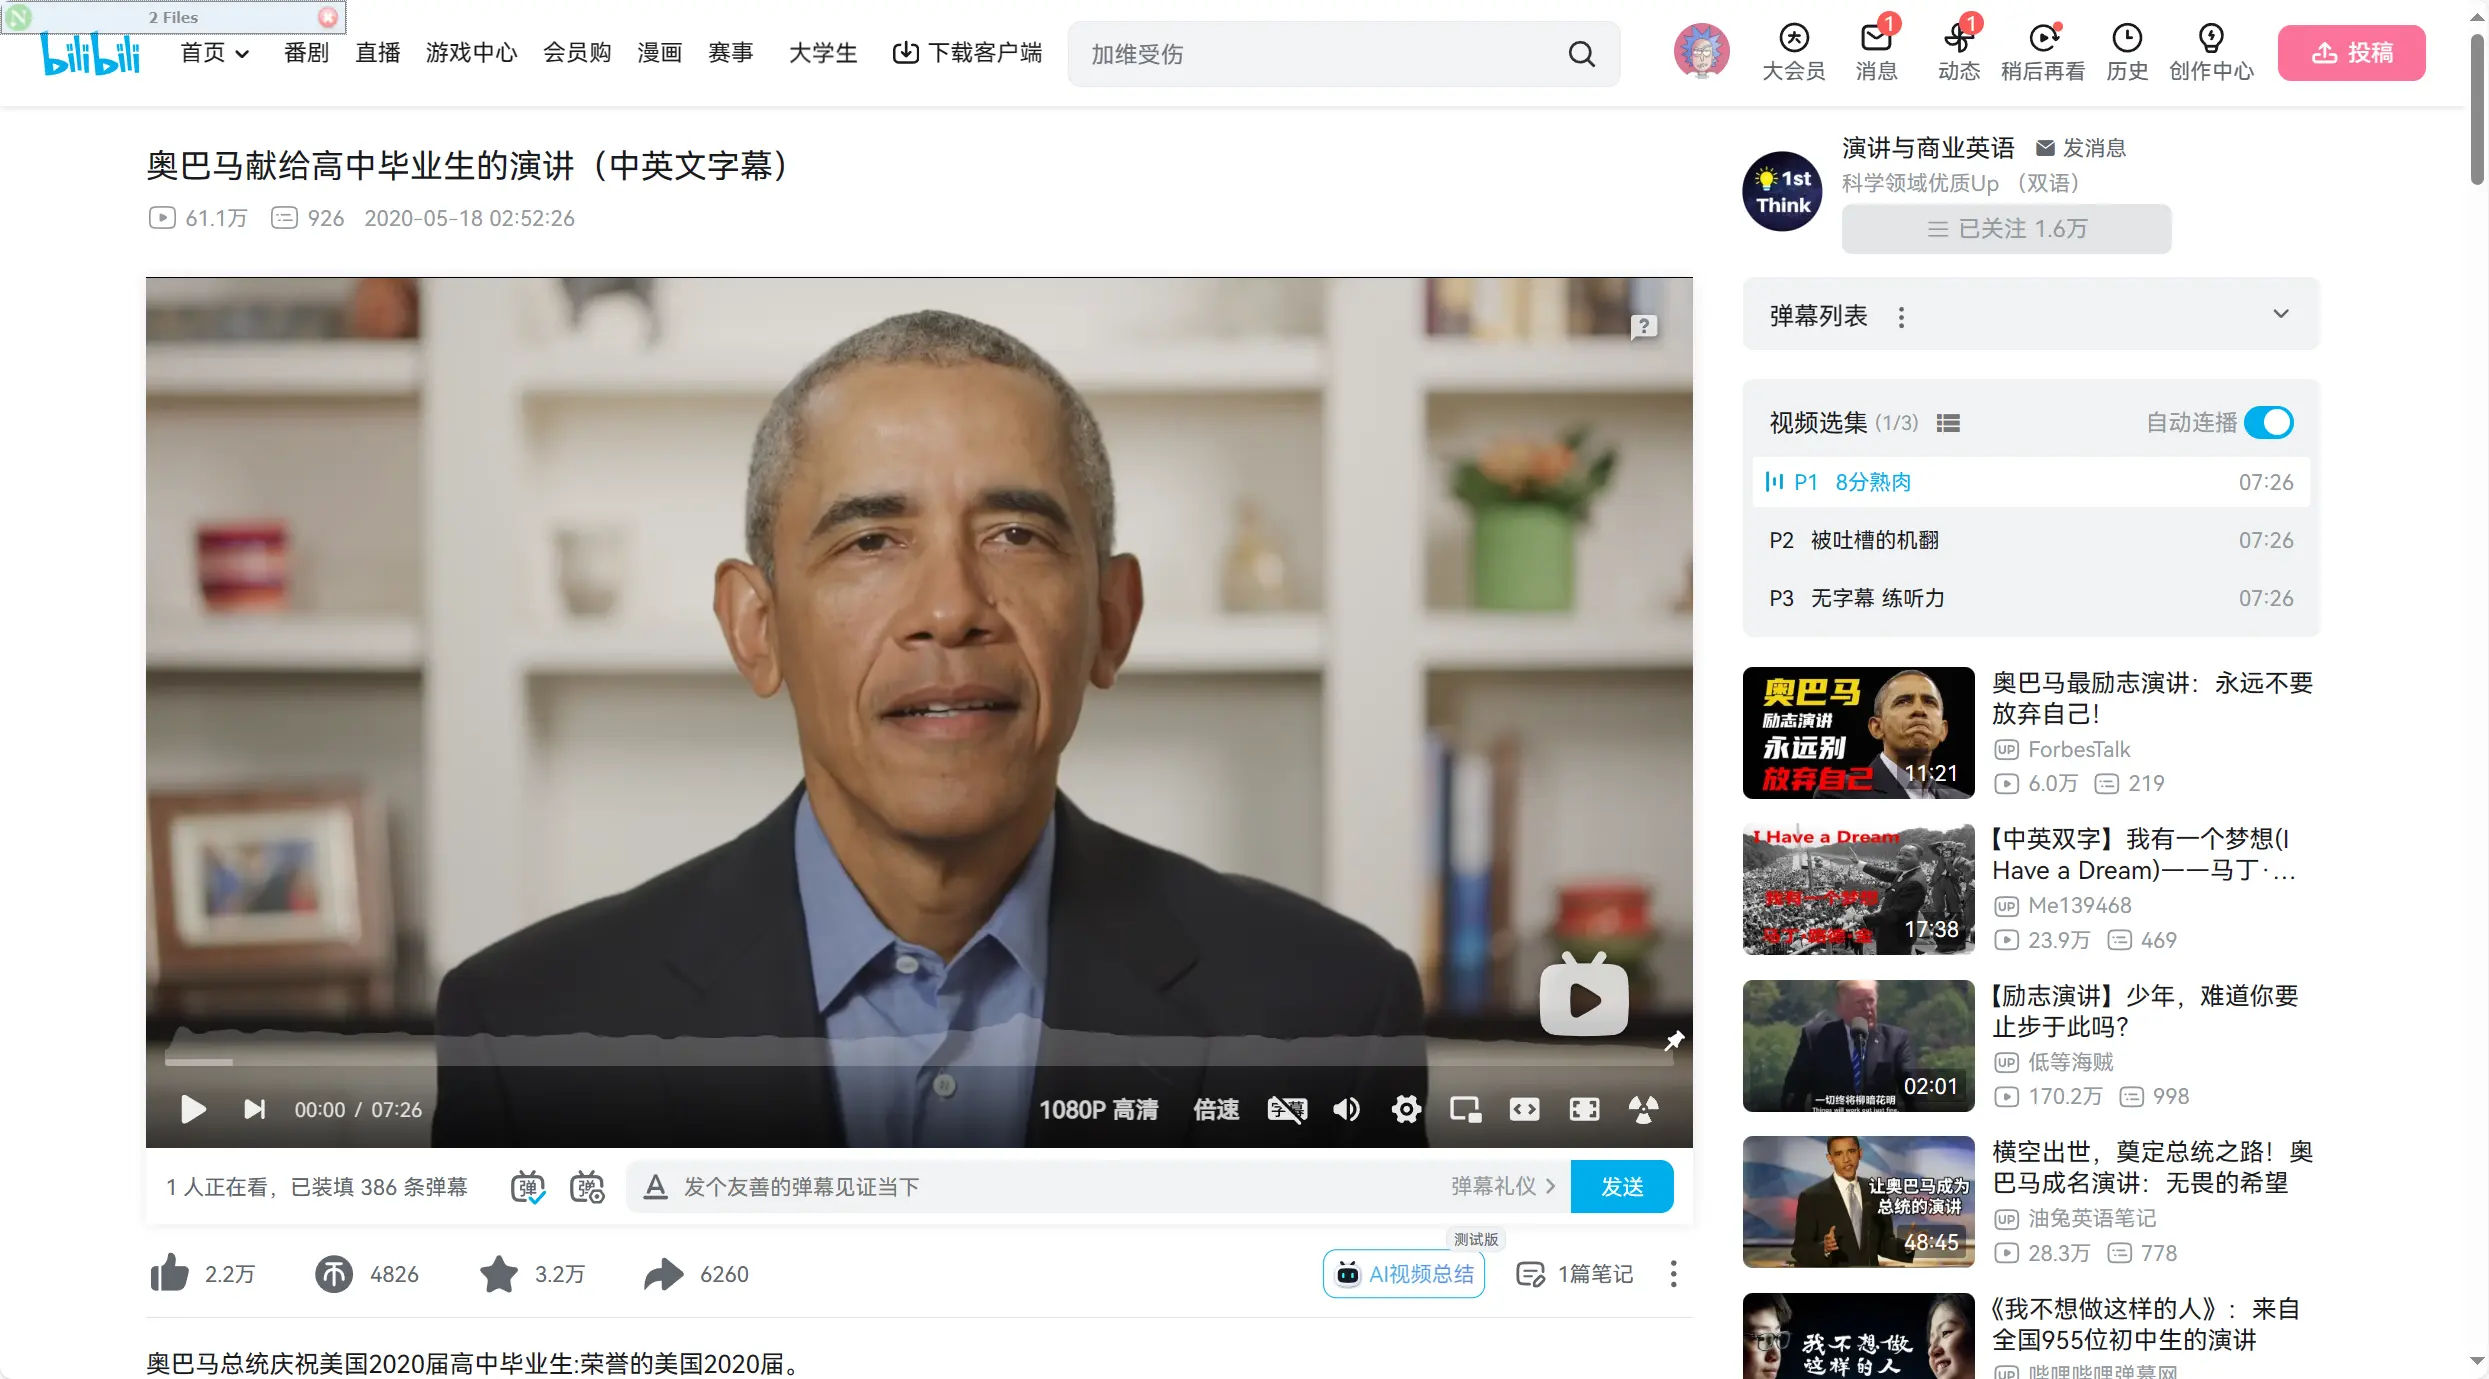Expand the 弹幕列表 panel chevron

(x=2280, y=314)
